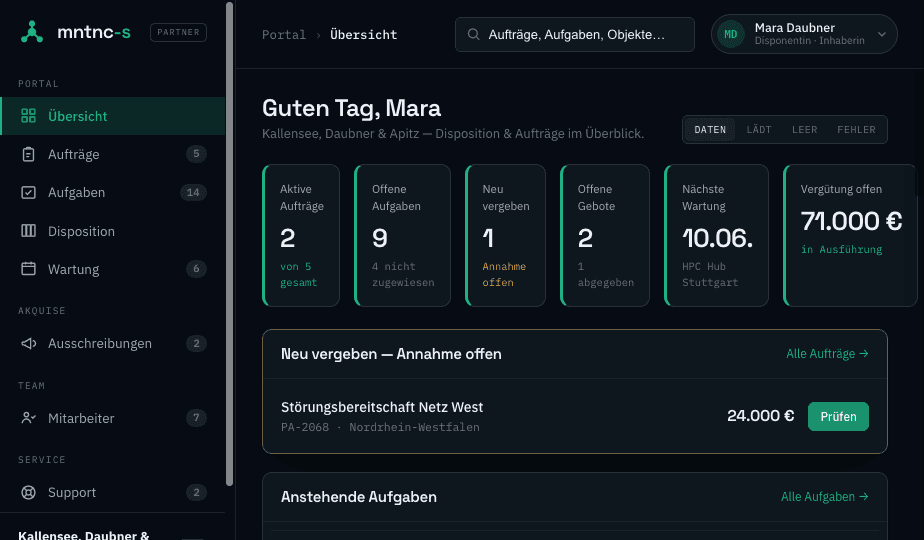
Task: Switch to the FEHLER state tab
Action: (856, 130)
